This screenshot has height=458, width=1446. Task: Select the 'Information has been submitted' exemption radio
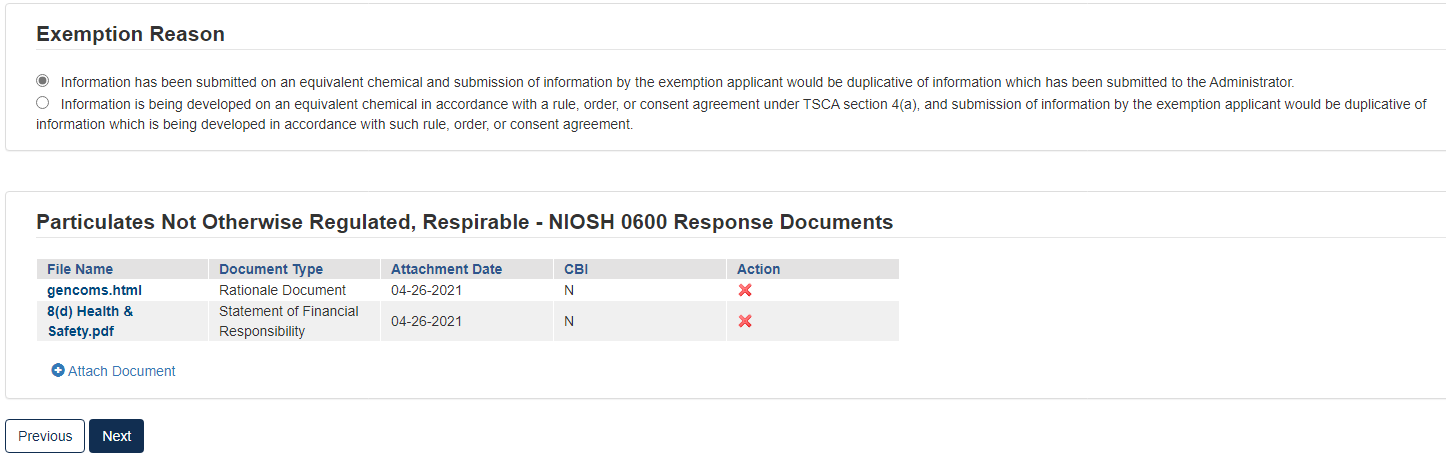click(x=43, y=81)
